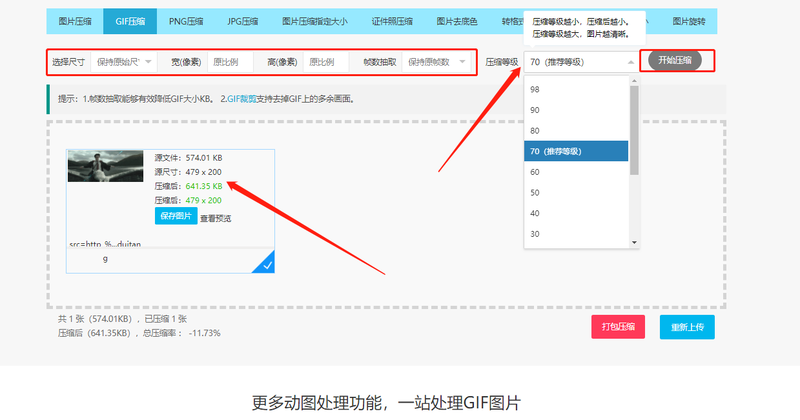Click the 查看预览 link
The height and width of the screenshot is (420, 800).
click(x=215, y=218)
